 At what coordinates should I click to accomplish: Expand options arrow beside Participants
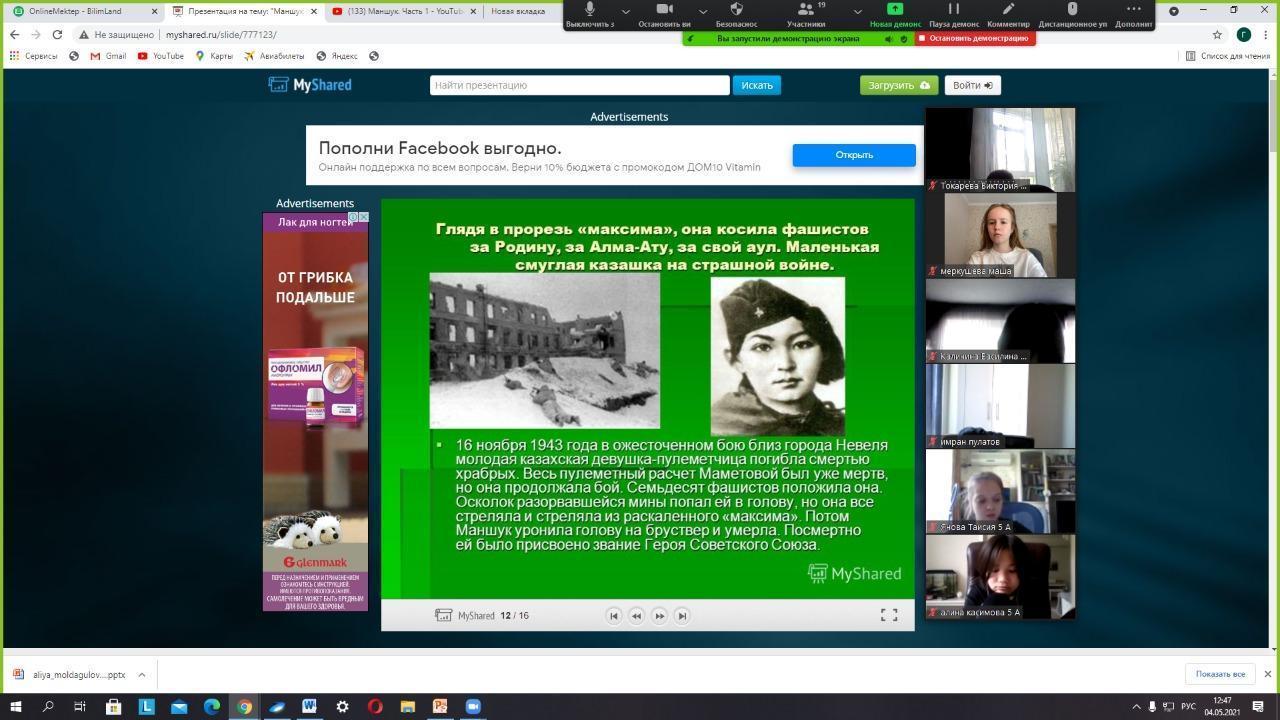857,12
